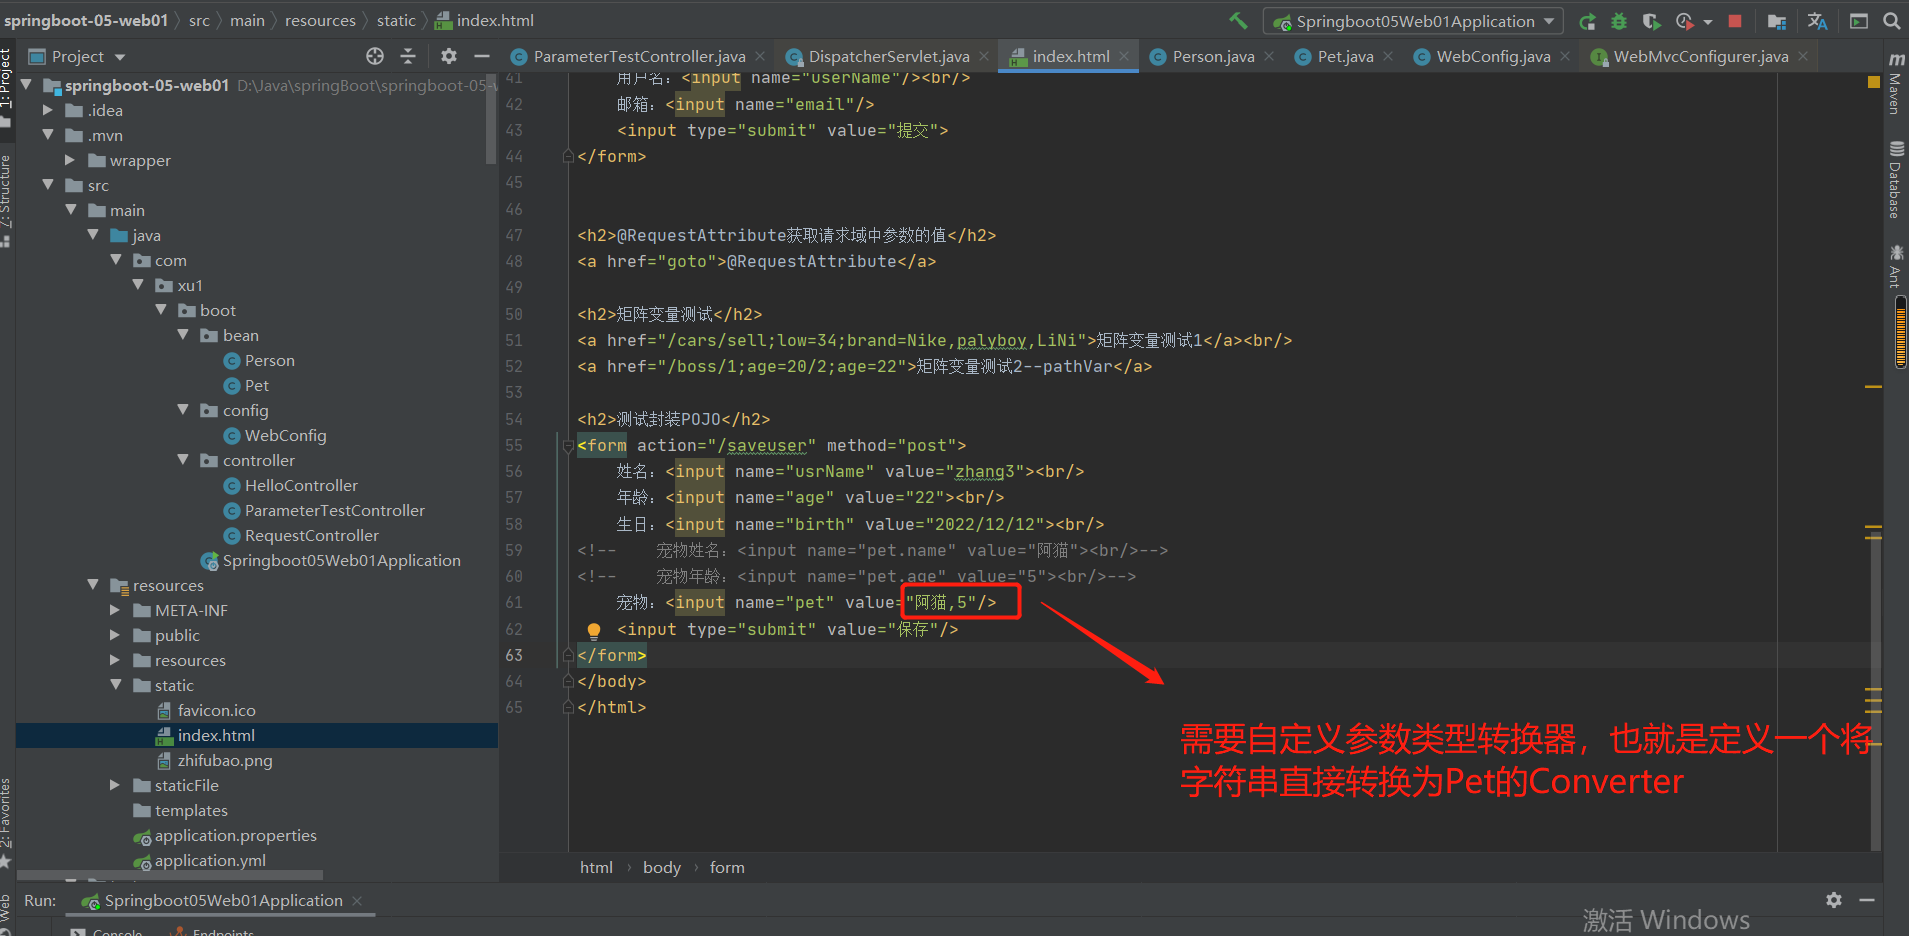Switch to DispatcherServlet.java tab

click(888, 56)
